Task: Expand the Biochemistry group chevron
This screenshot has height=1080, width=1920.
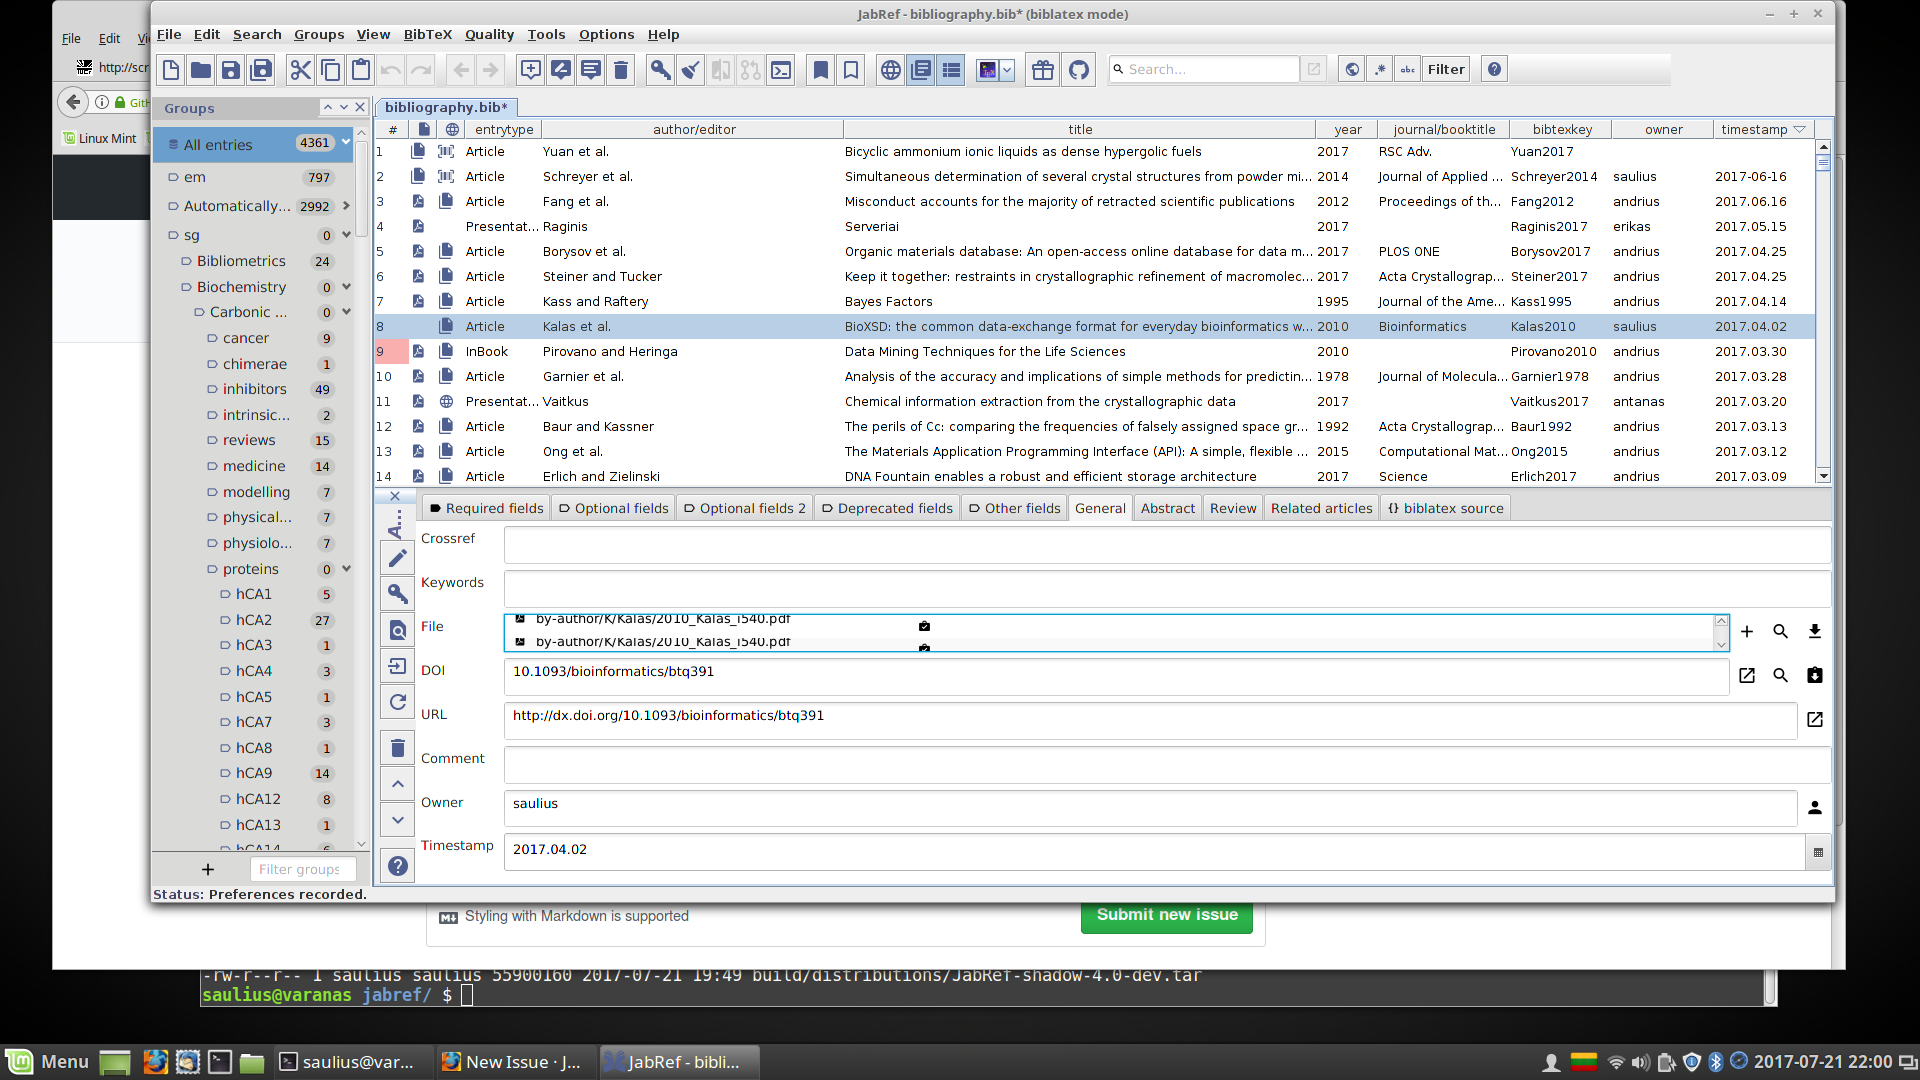Action: (346, 287)
